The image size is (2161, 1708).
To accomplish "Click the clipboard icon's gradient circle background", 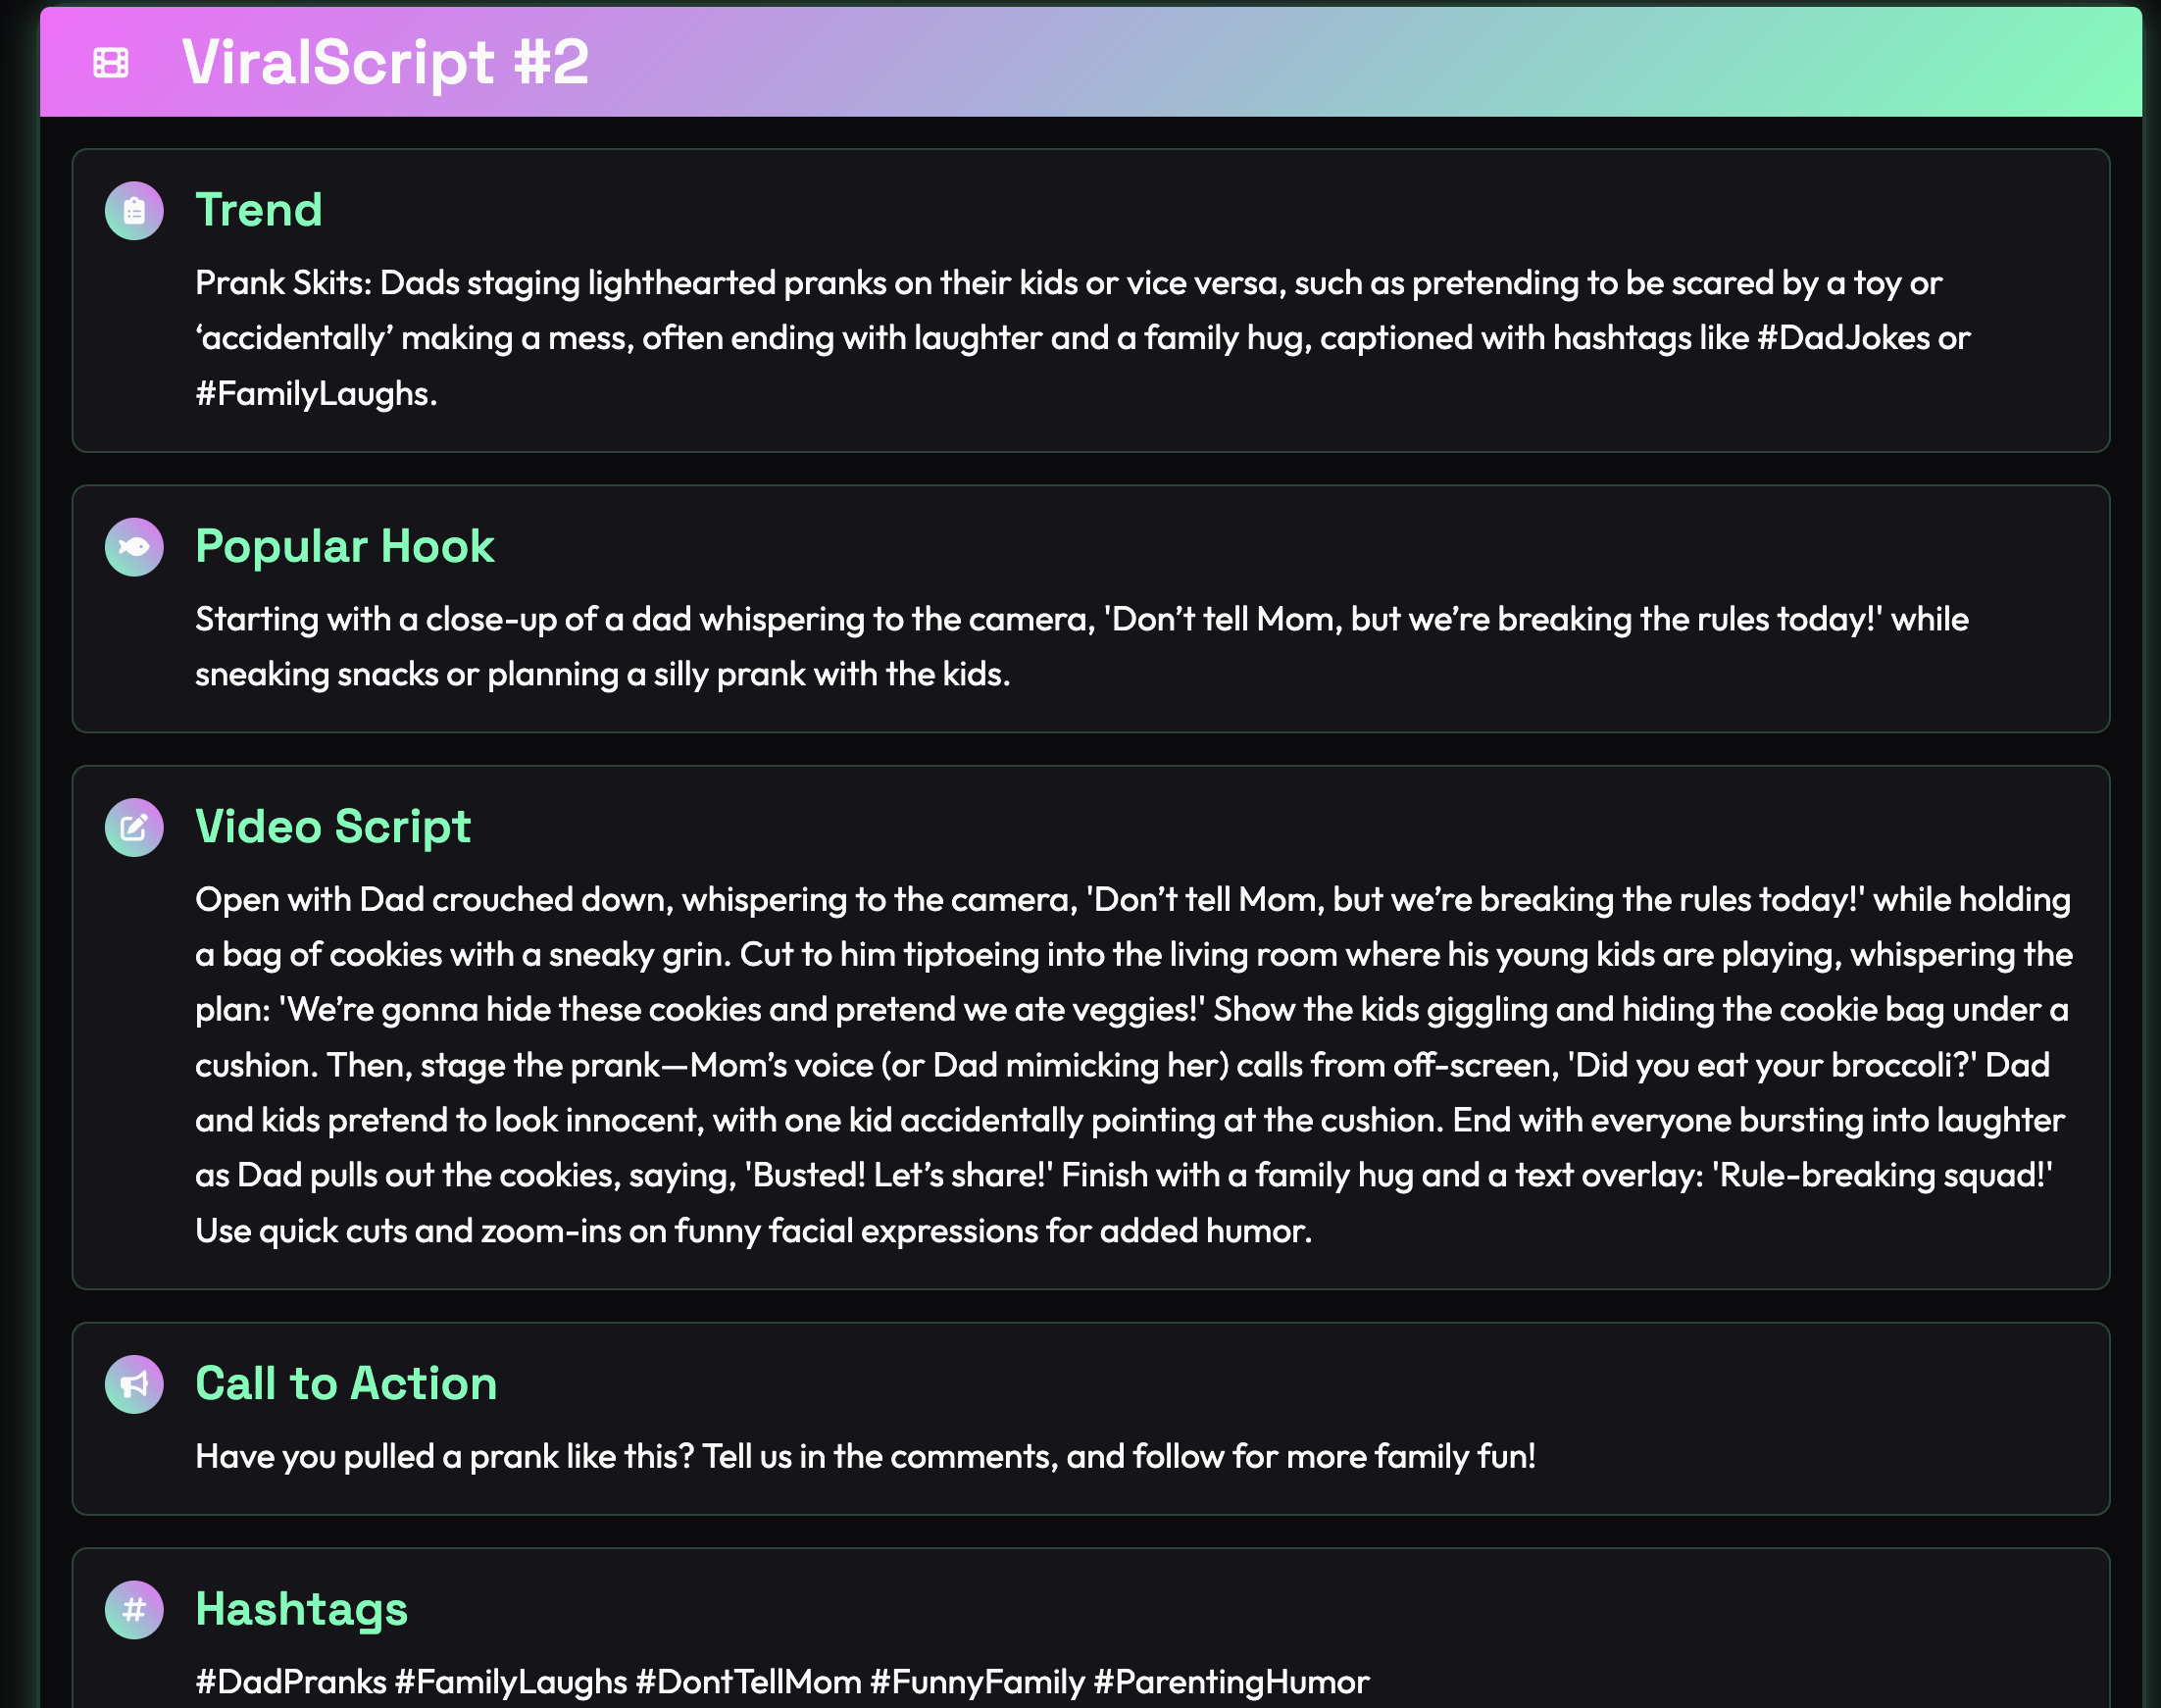I will [x=136, y=210].
